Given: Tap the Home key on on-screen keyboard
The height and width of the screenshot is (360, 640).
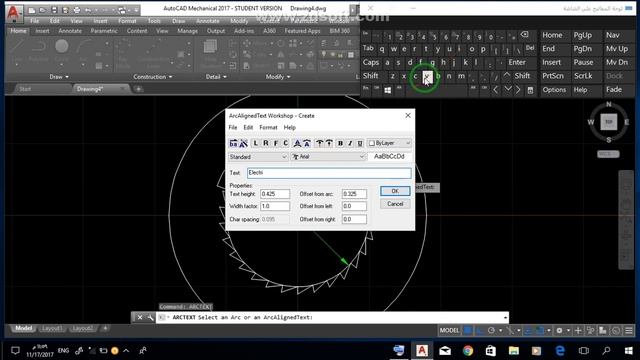Looking at the screenshot, I should (x=552, y=36).
